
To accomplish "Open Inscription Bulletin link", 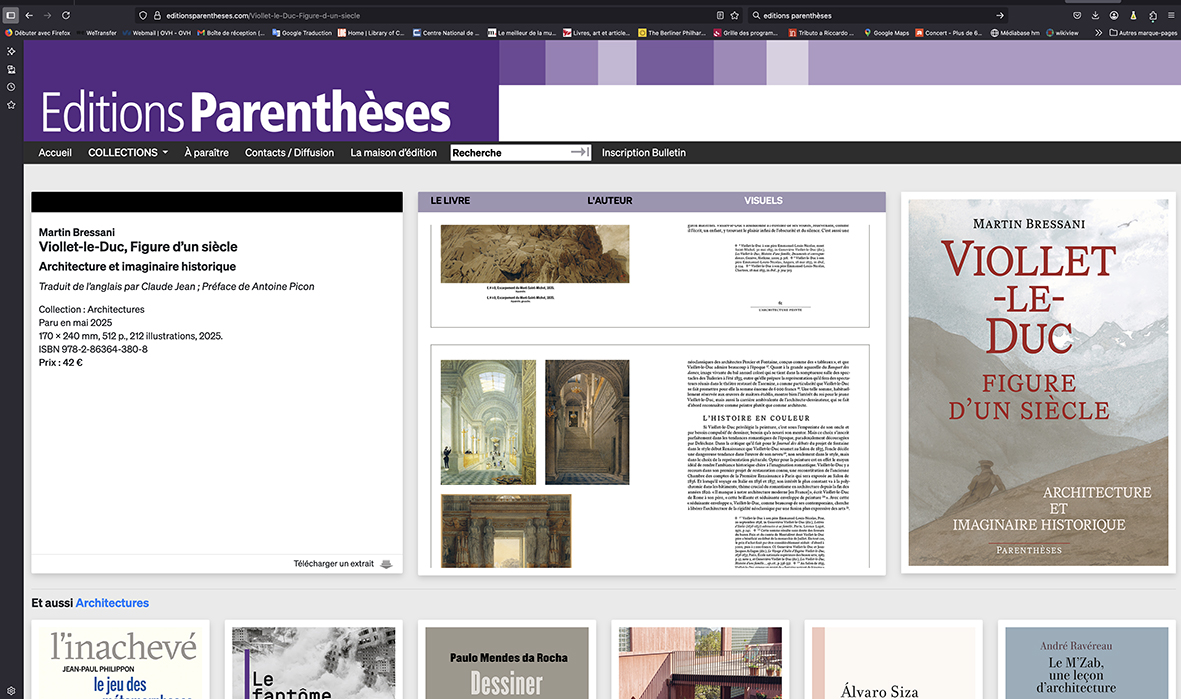I will [x=644, y=152].
